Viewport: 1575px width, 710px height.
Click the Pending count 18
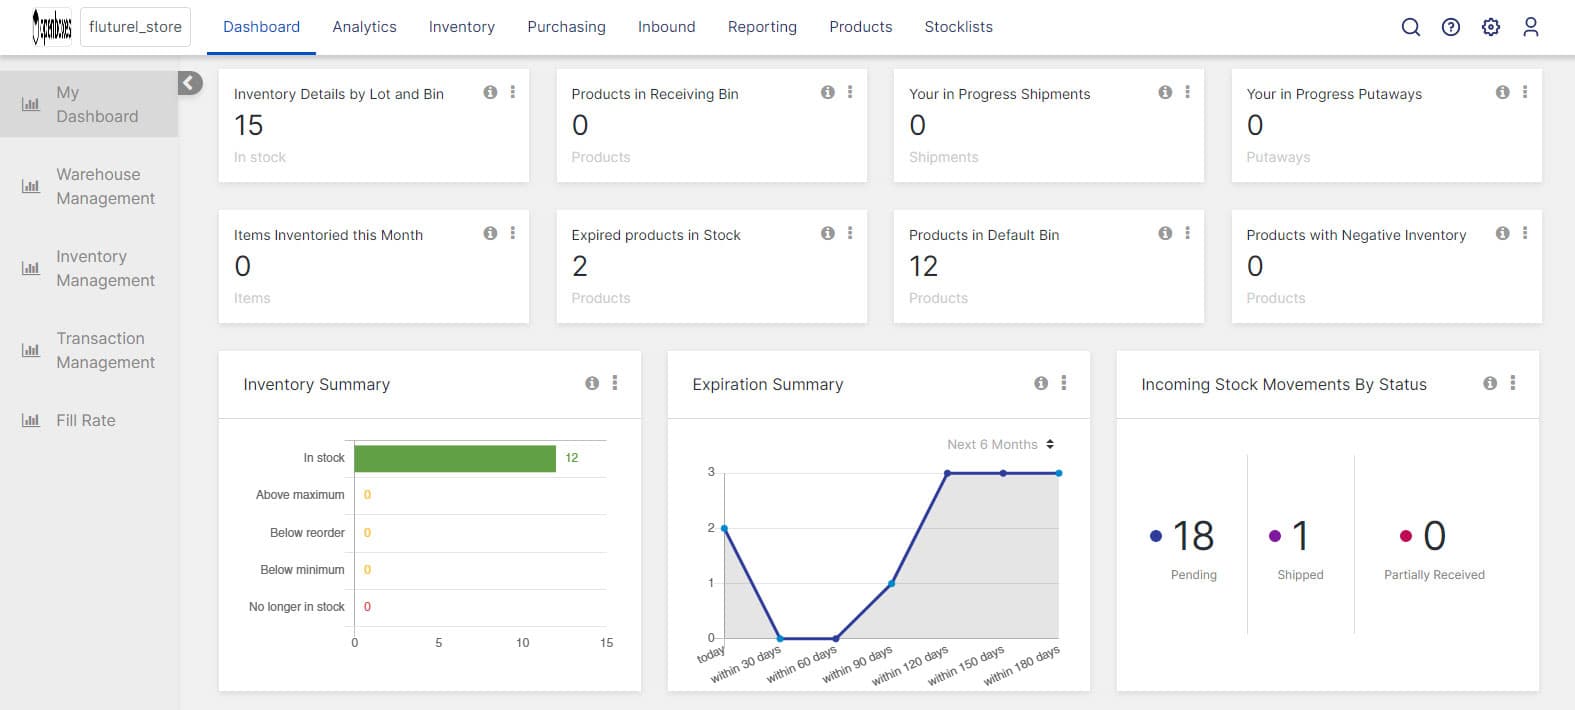point(1193,536)
